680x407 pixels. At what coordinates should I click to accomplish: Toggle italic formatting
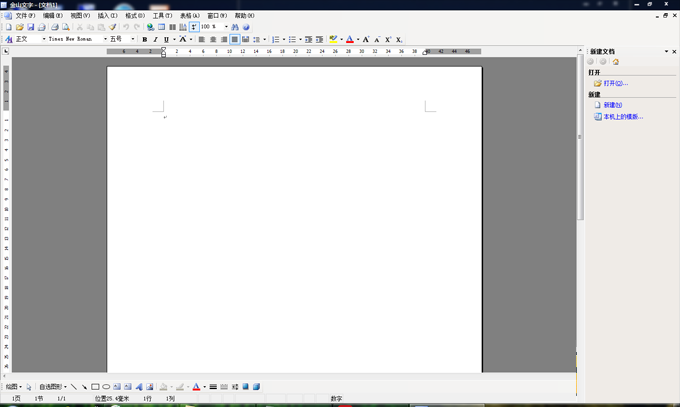(155, 39)
